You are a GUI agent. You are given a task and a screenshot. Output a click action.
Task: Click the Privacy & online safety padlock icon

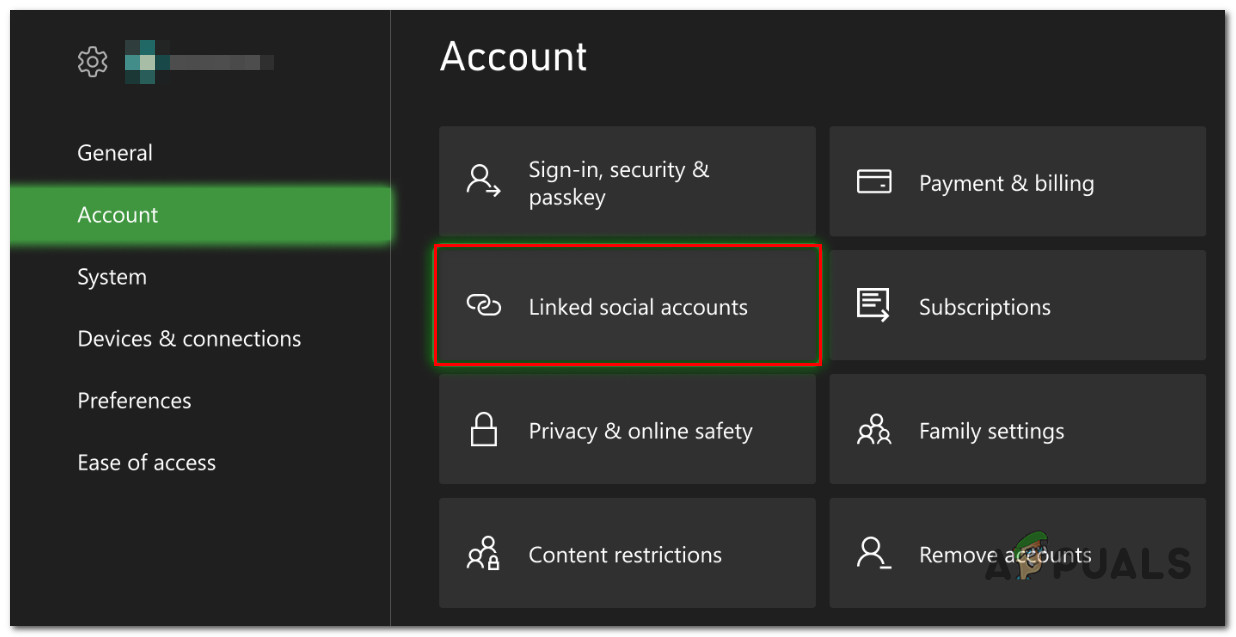[x=483, y=430]
